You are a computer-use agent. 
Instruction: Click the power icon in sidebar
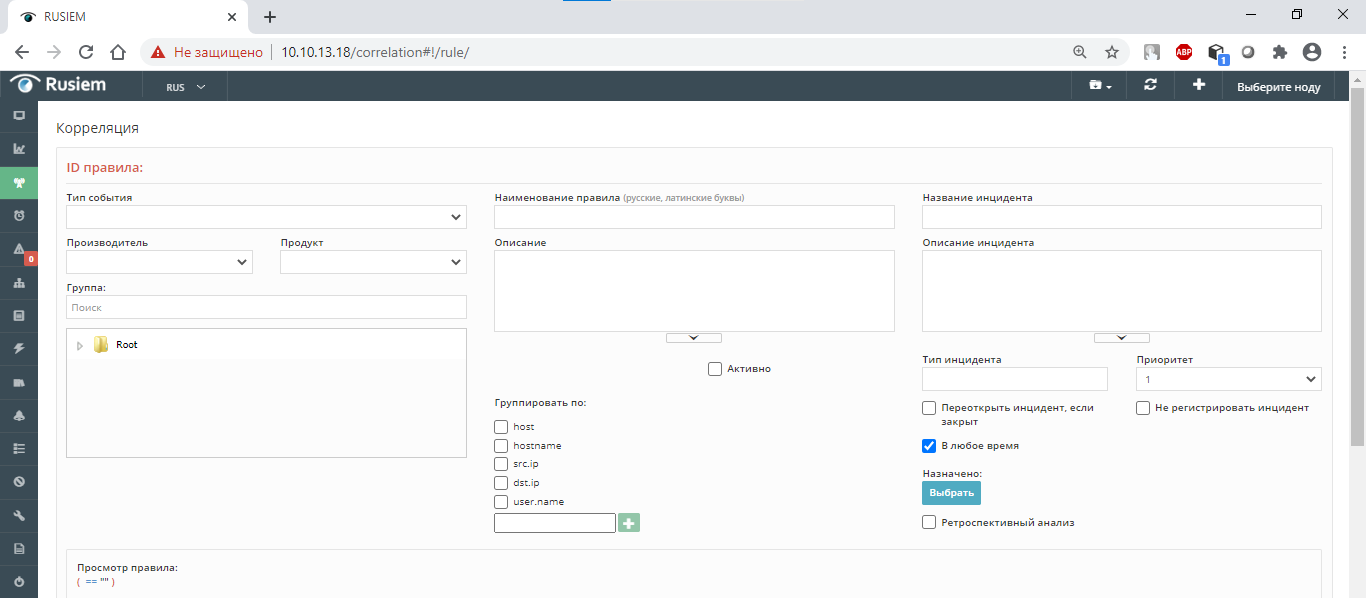19,581
